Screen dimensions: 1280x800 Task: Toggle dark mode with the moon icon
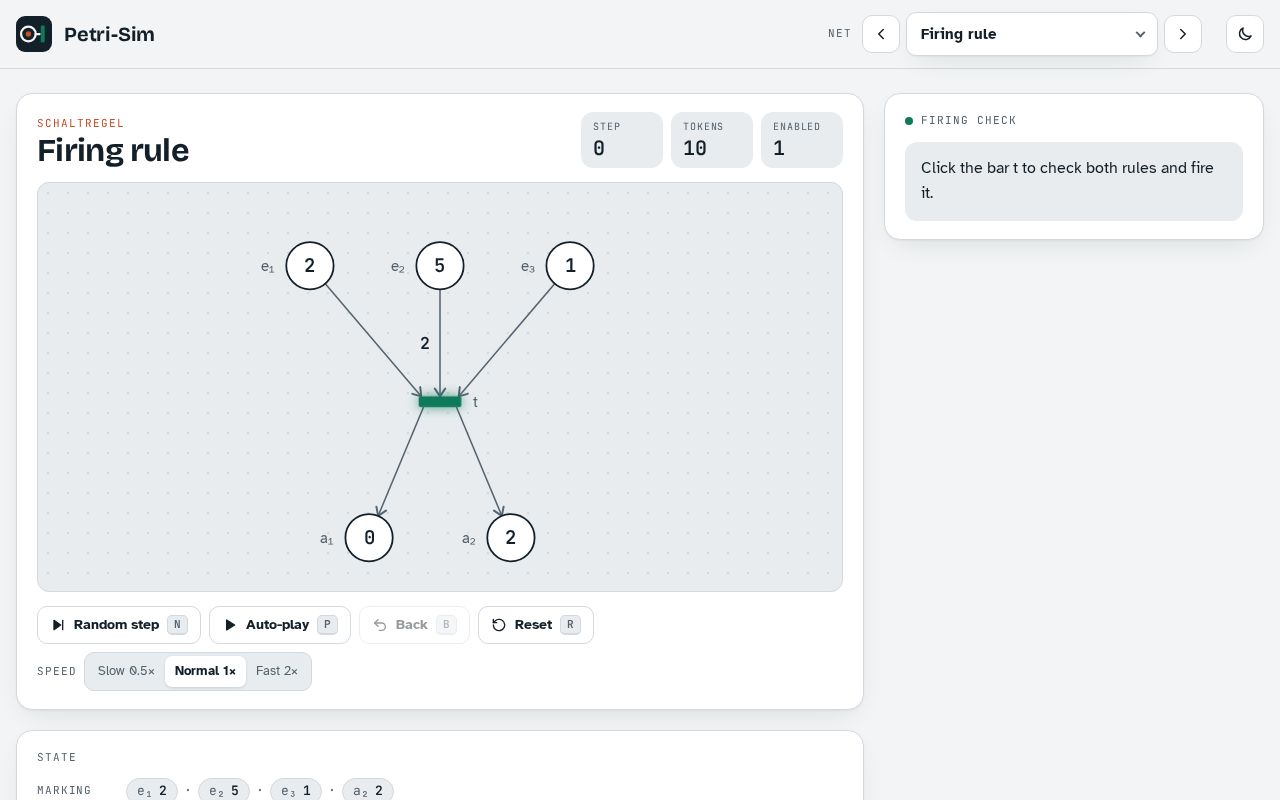tap(1245, 34)
